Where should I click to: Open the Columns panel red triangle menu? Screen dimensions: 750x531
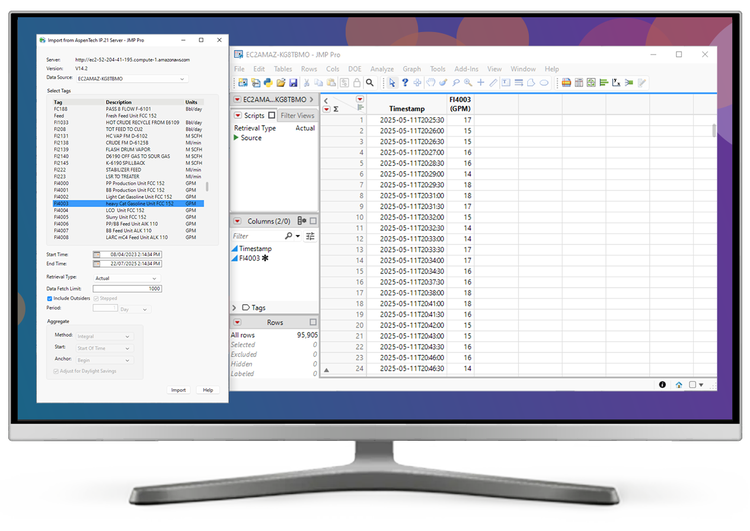coord(237,221)
